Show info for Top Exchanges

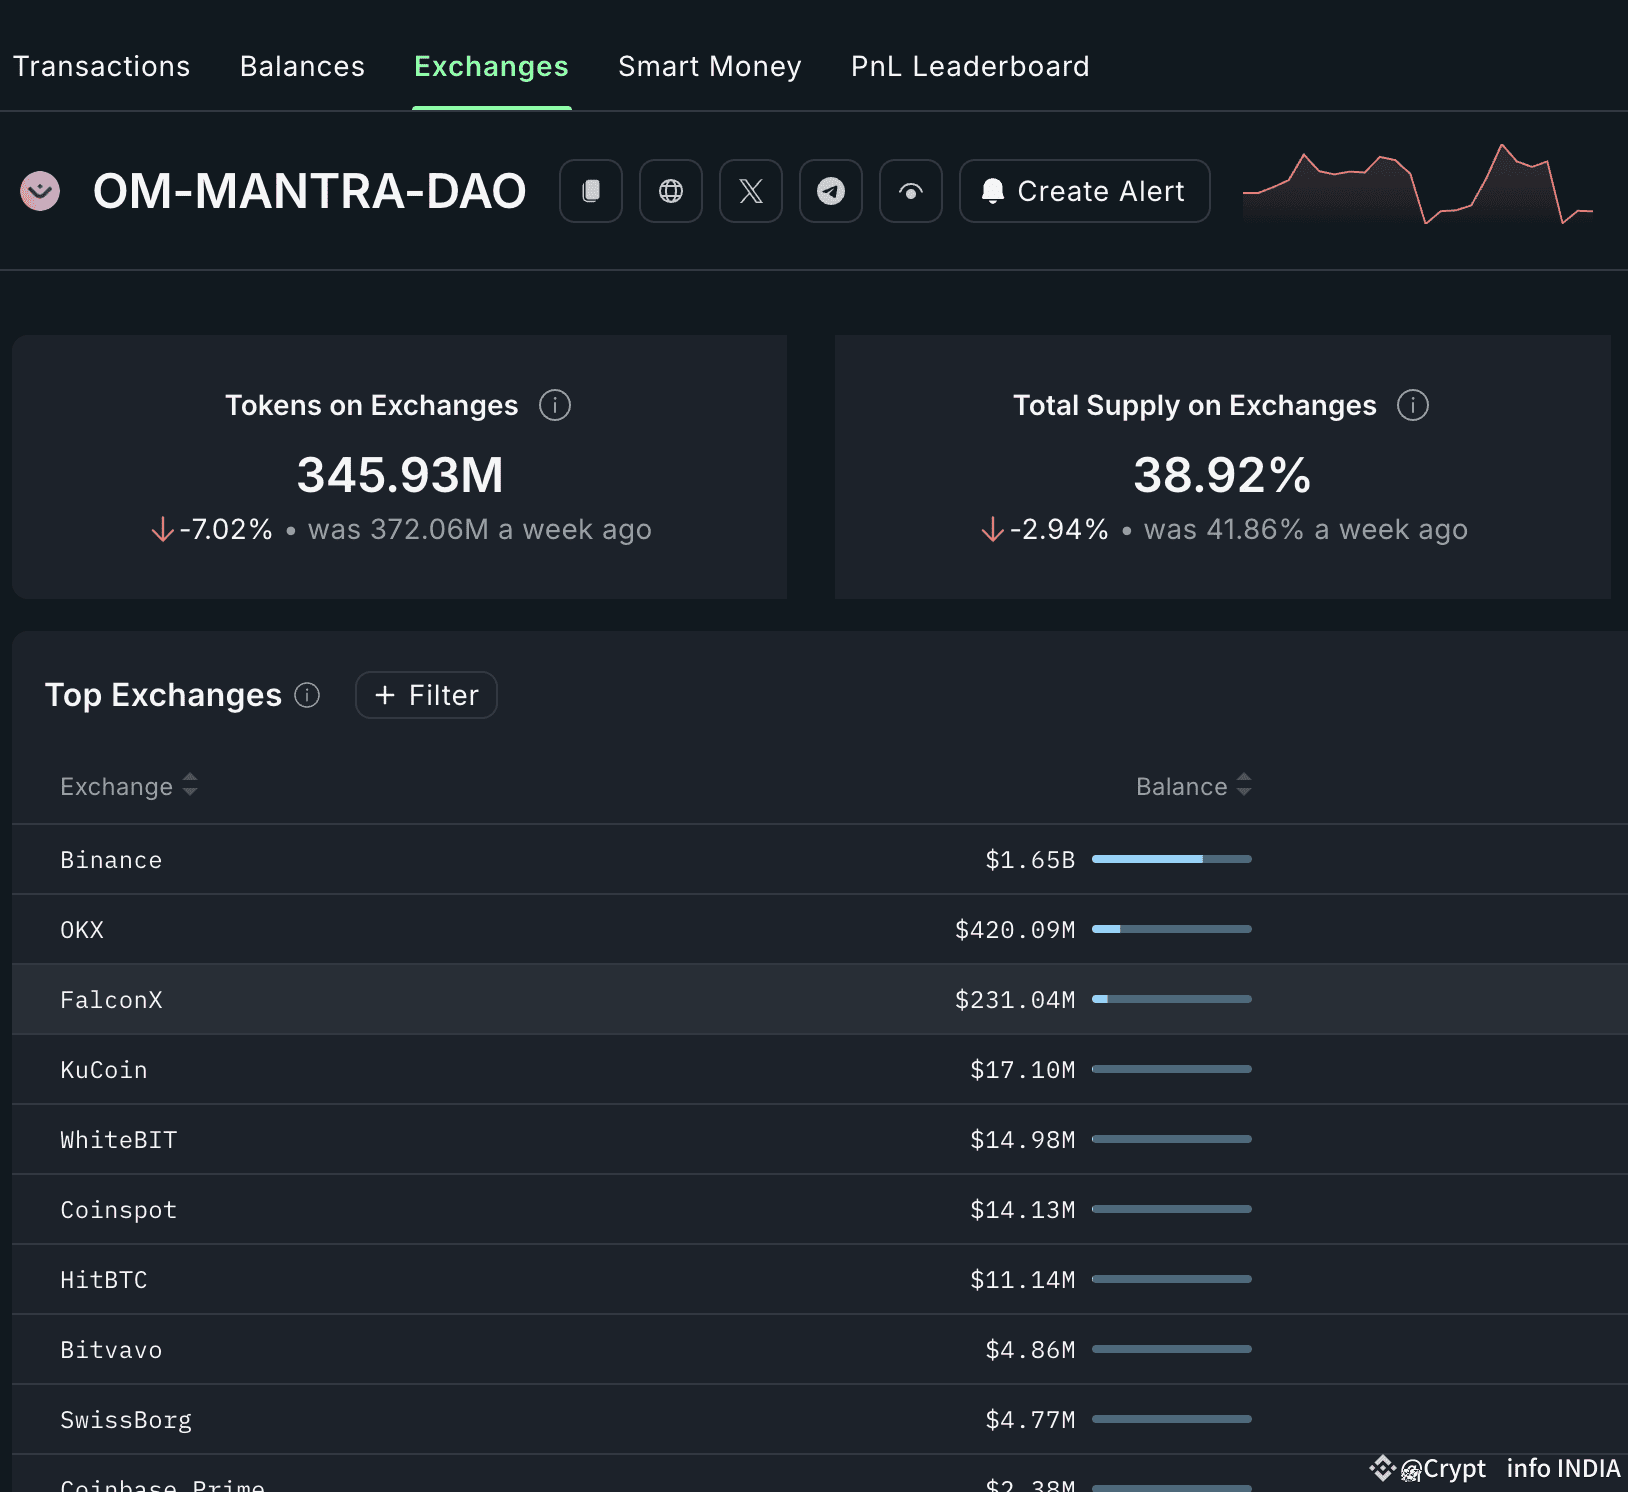307,695
